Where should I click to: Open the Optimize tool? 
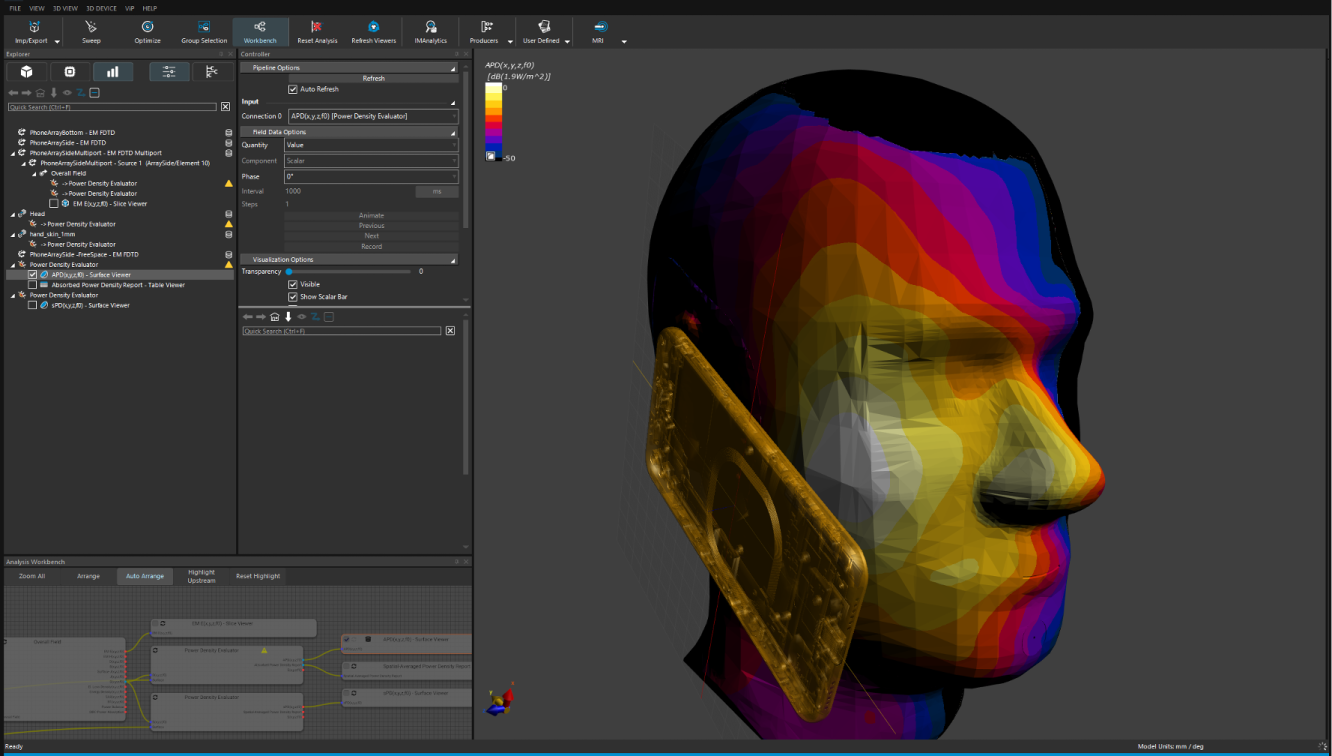tap(147, 30)
